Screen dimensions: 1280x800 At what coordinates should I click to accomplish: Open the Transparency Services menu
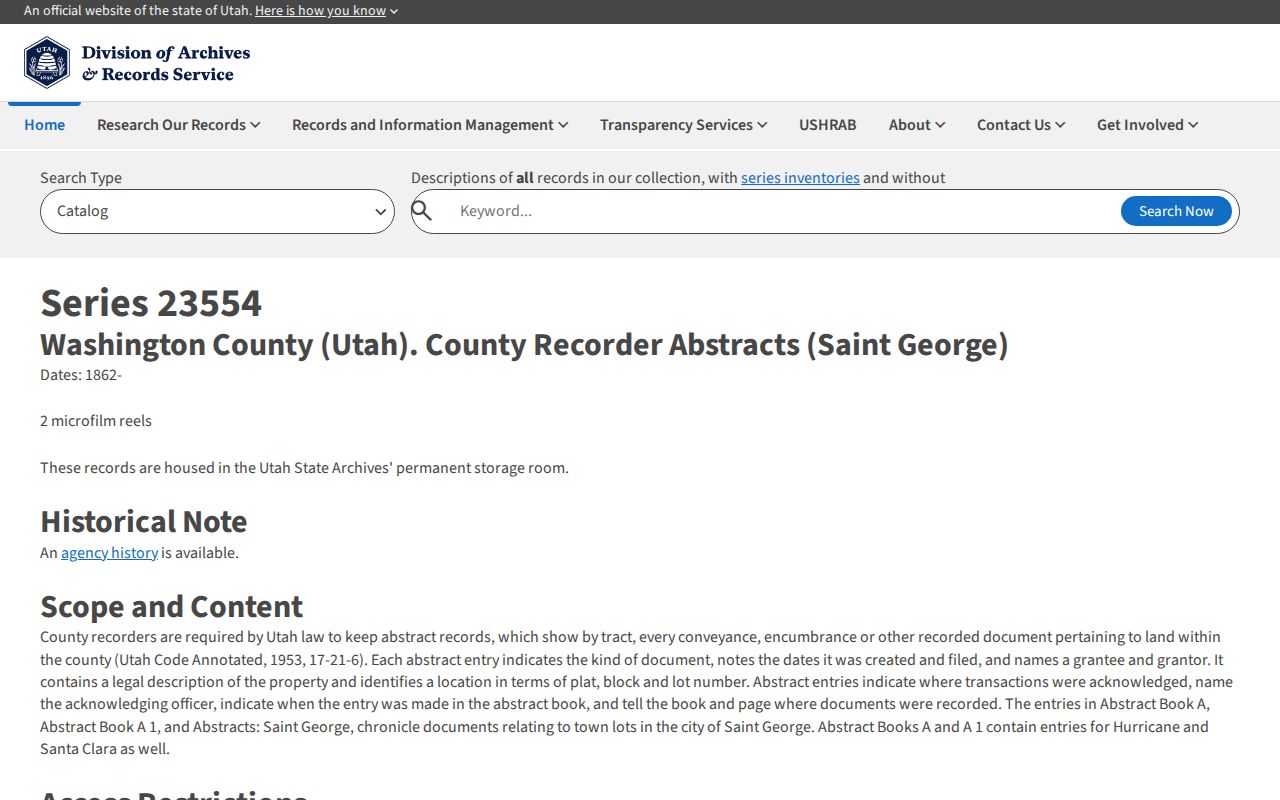683,125
